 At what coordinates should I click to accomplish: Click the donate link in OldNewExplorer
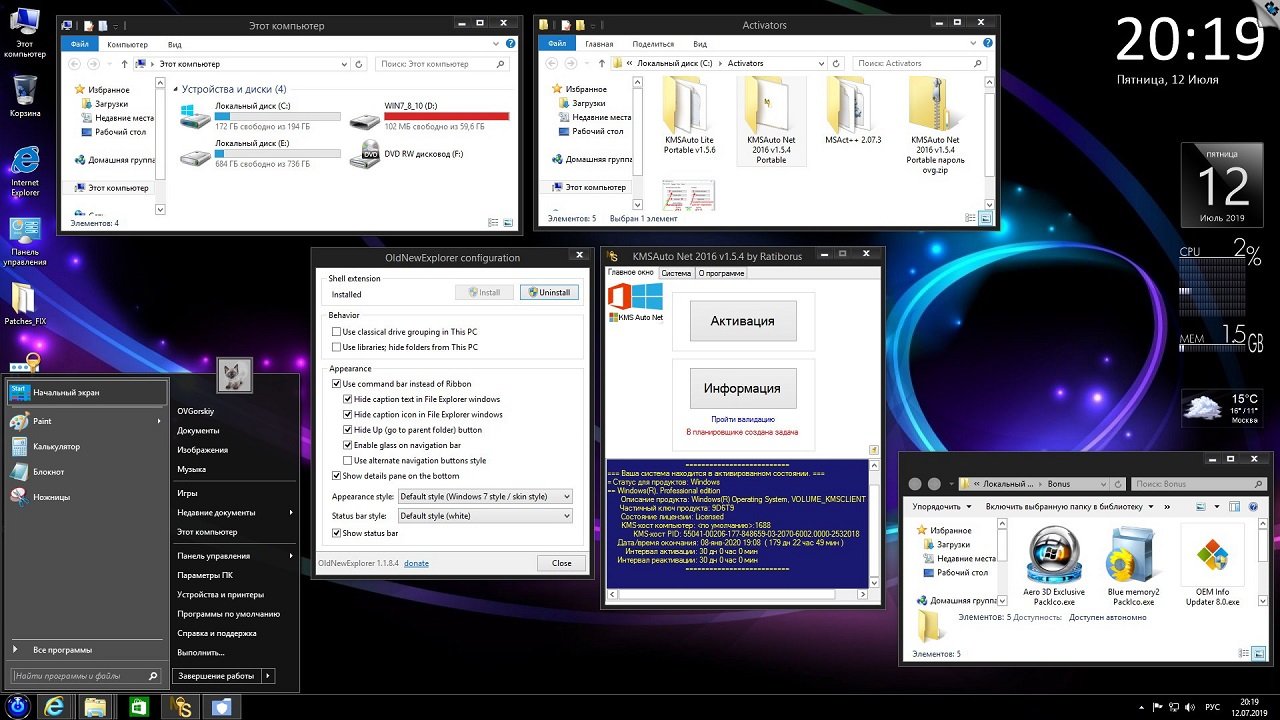click(416, 563)
